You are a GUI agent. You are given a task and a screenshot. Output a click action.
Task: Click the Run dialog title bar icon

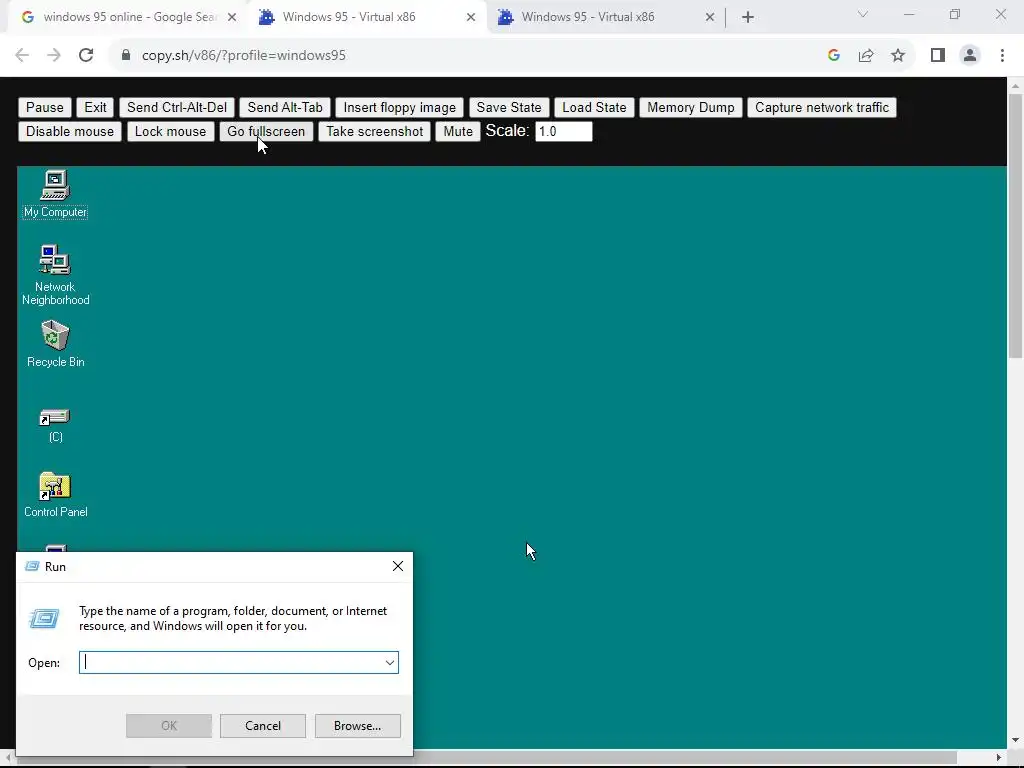pos(32,566)
